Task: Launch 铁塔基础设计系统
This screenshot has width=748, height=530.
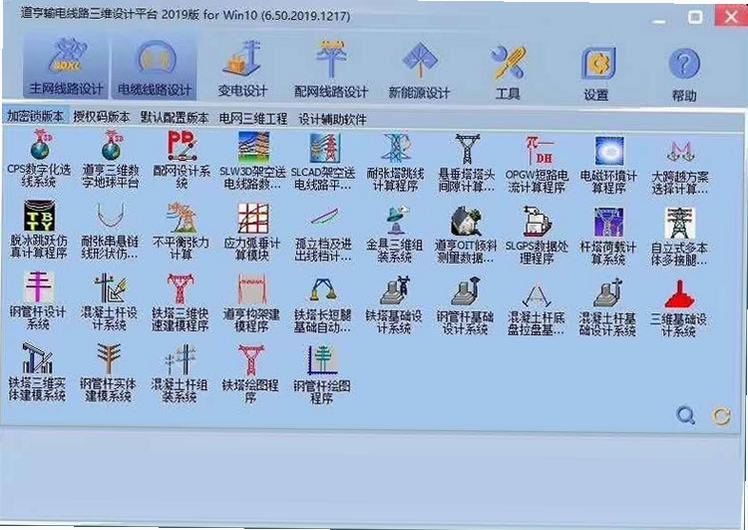Action: [394, 305]
